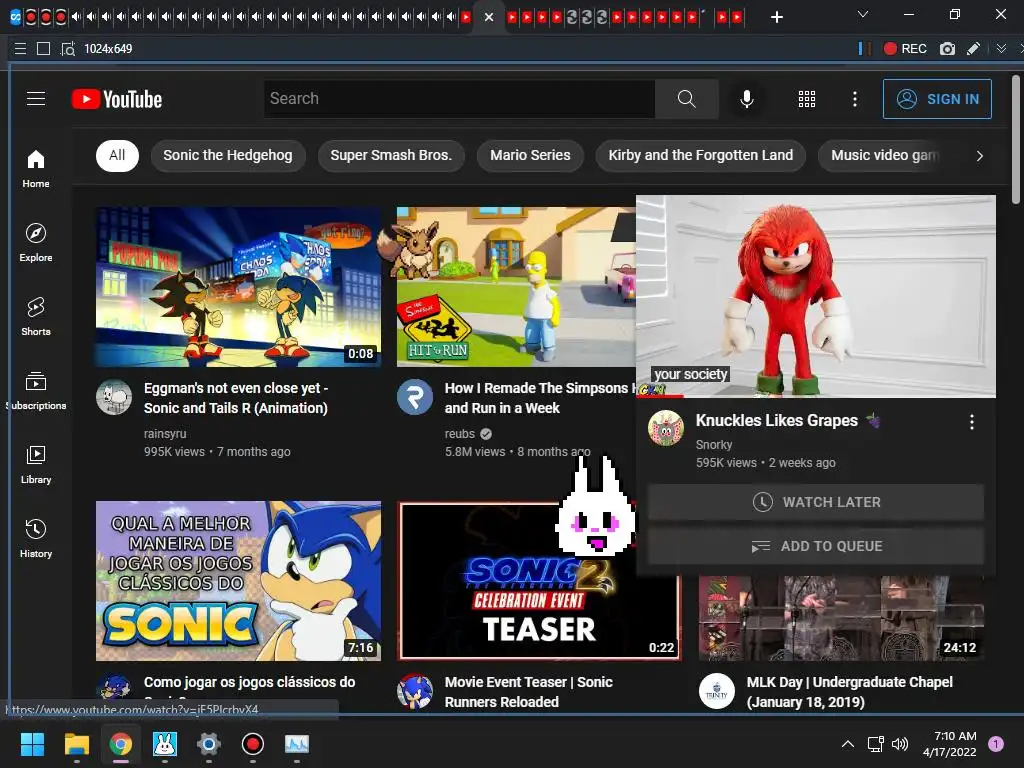
Task: Click the REC record button
Action: coord(904,48)
